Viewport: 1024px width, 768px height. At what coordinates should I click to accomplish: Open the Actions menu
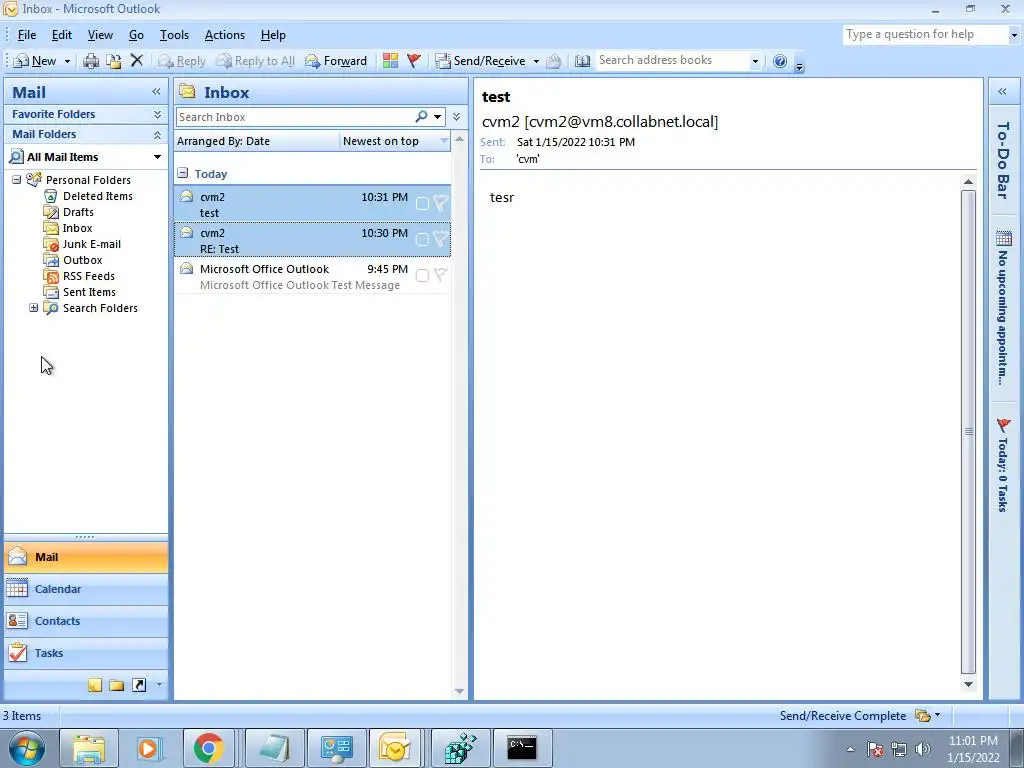click(225, 35)
